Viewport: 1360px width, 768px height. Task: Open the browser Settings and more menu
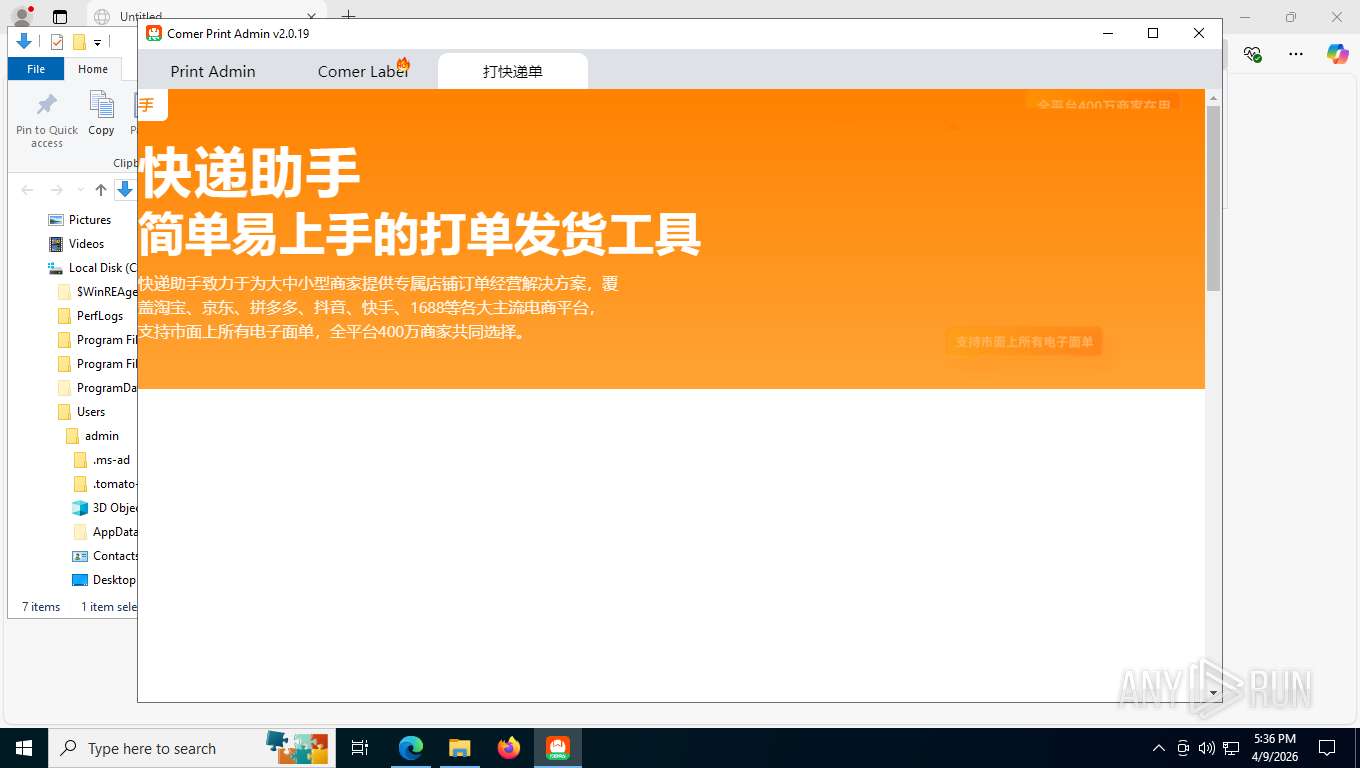1296,54
